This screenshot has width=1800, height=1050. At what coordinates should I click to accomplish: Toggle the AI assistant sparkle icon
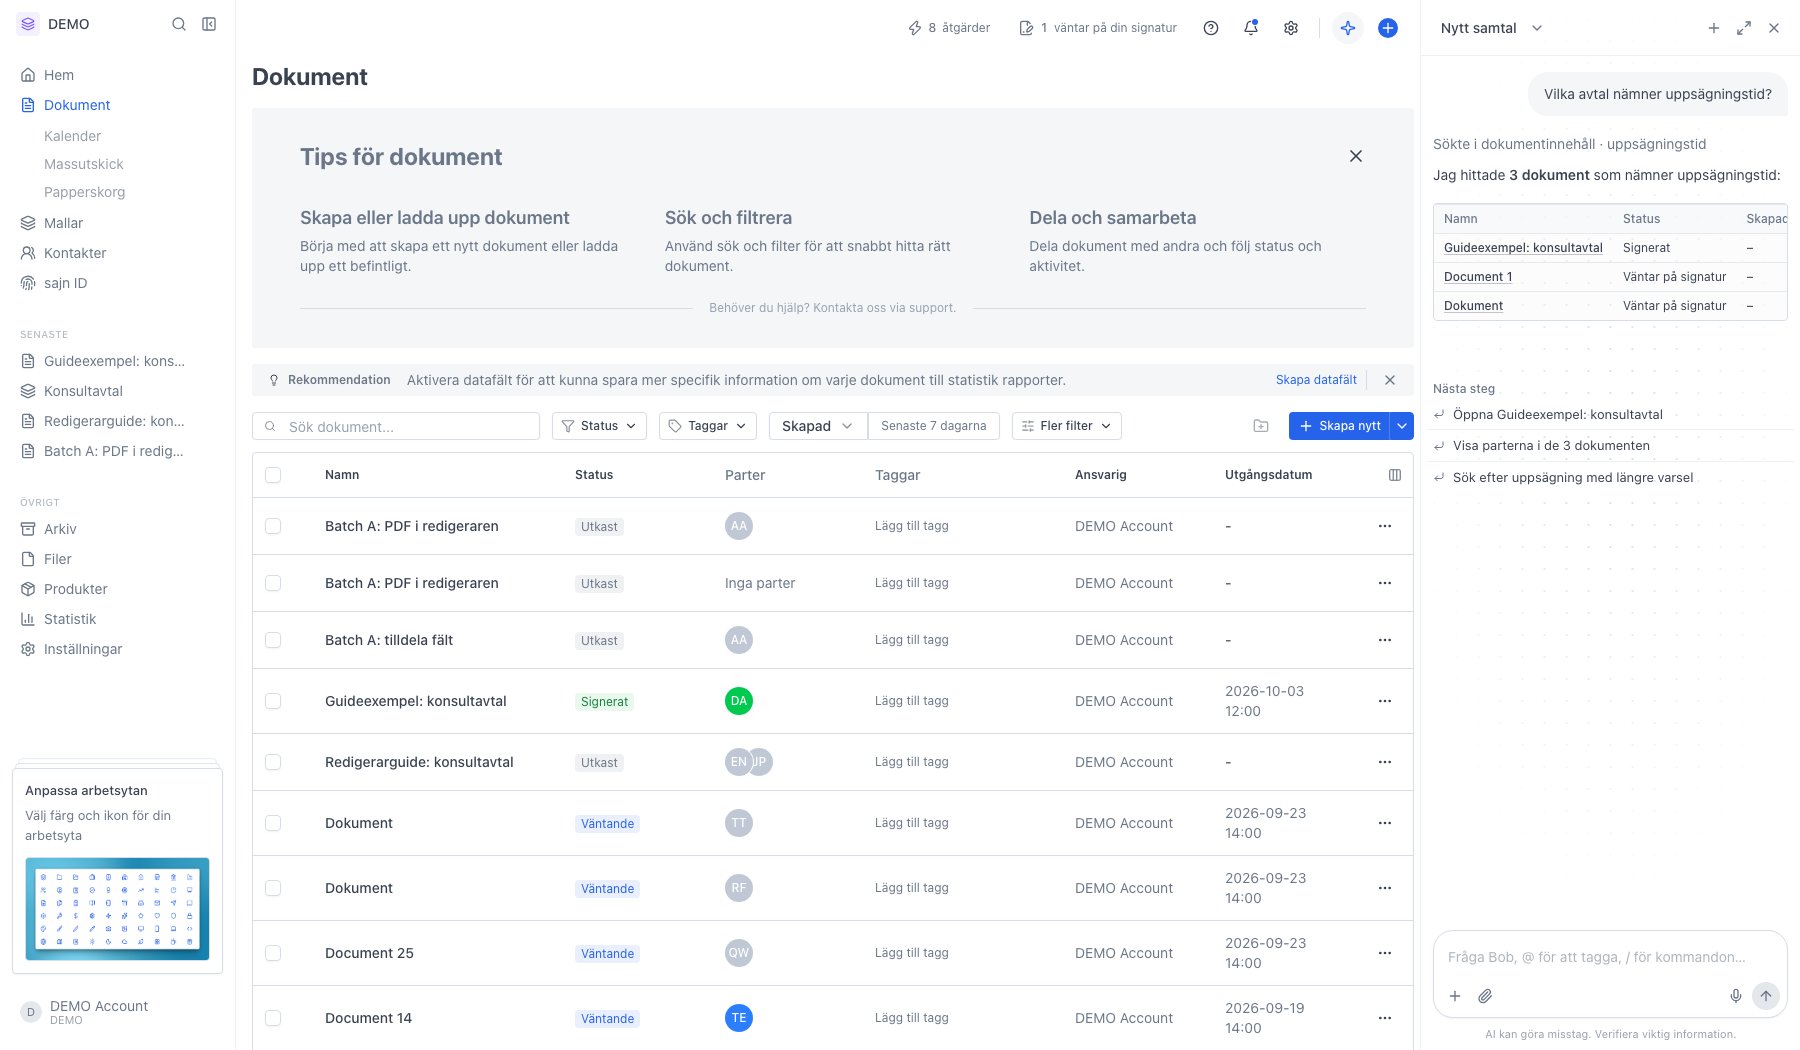(1348, 28)
